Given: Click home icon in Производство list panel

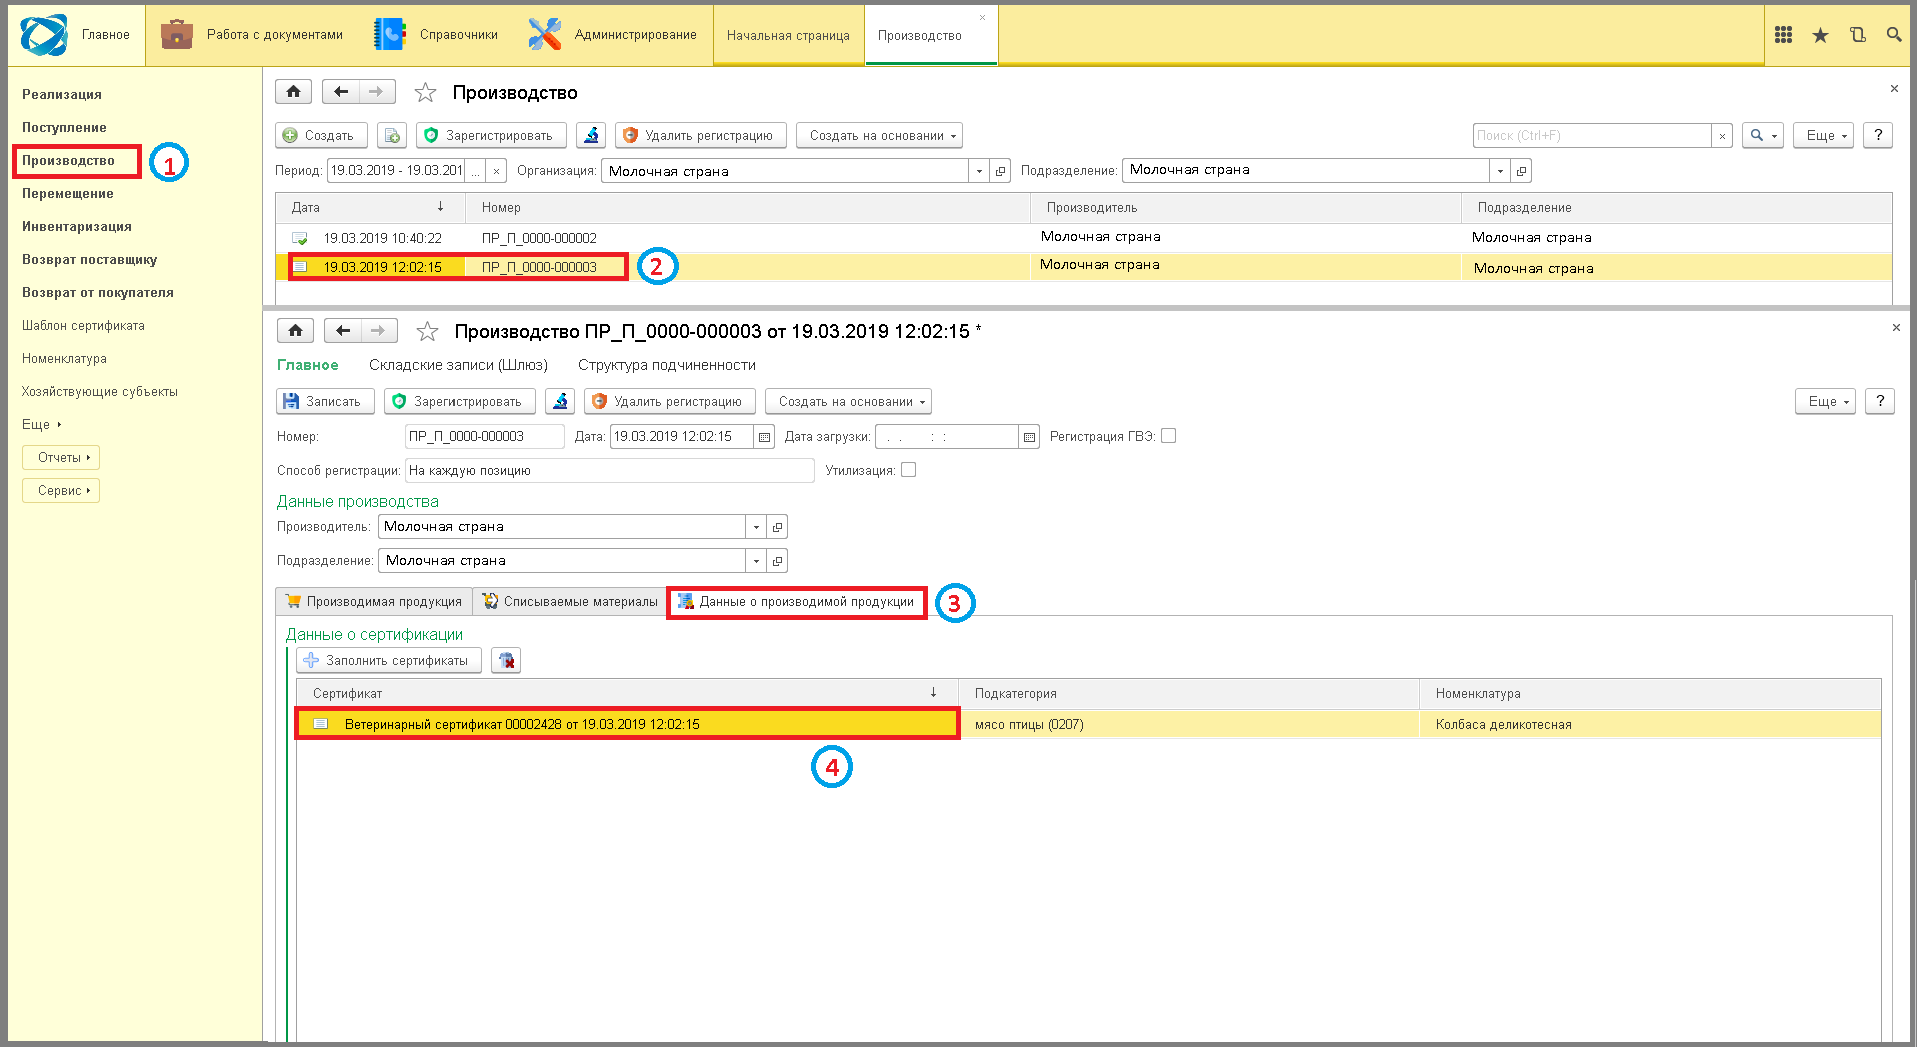Looking at the screenshot, I should point(293,92).
